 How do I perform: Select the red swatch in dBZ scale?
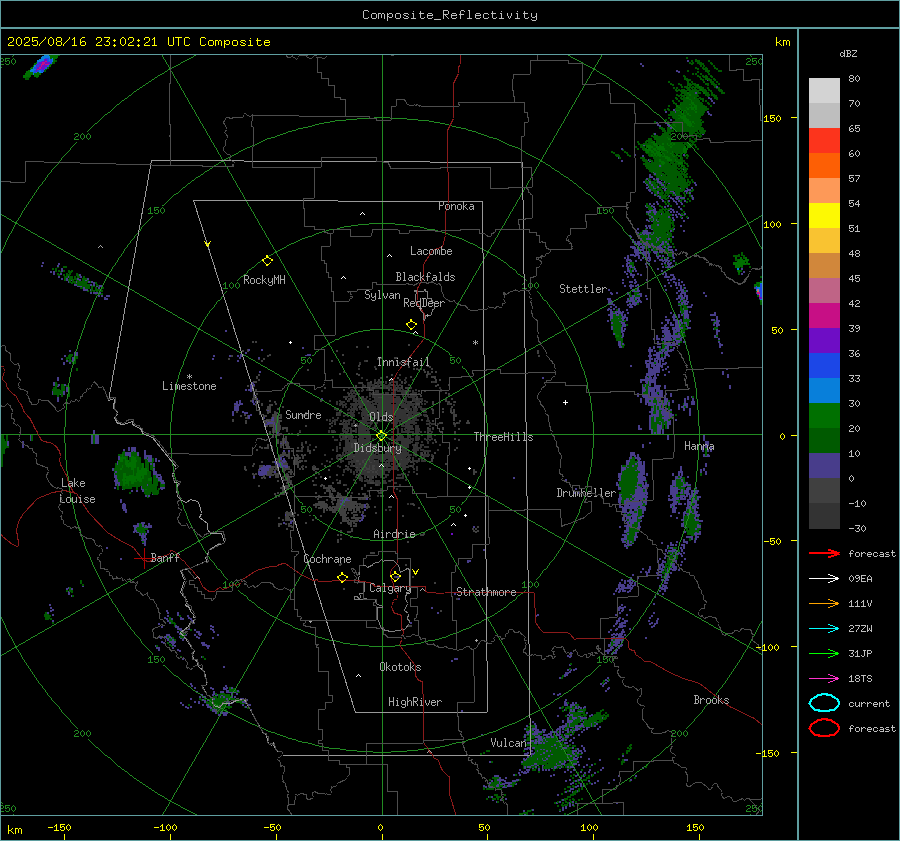click(824, 141)
